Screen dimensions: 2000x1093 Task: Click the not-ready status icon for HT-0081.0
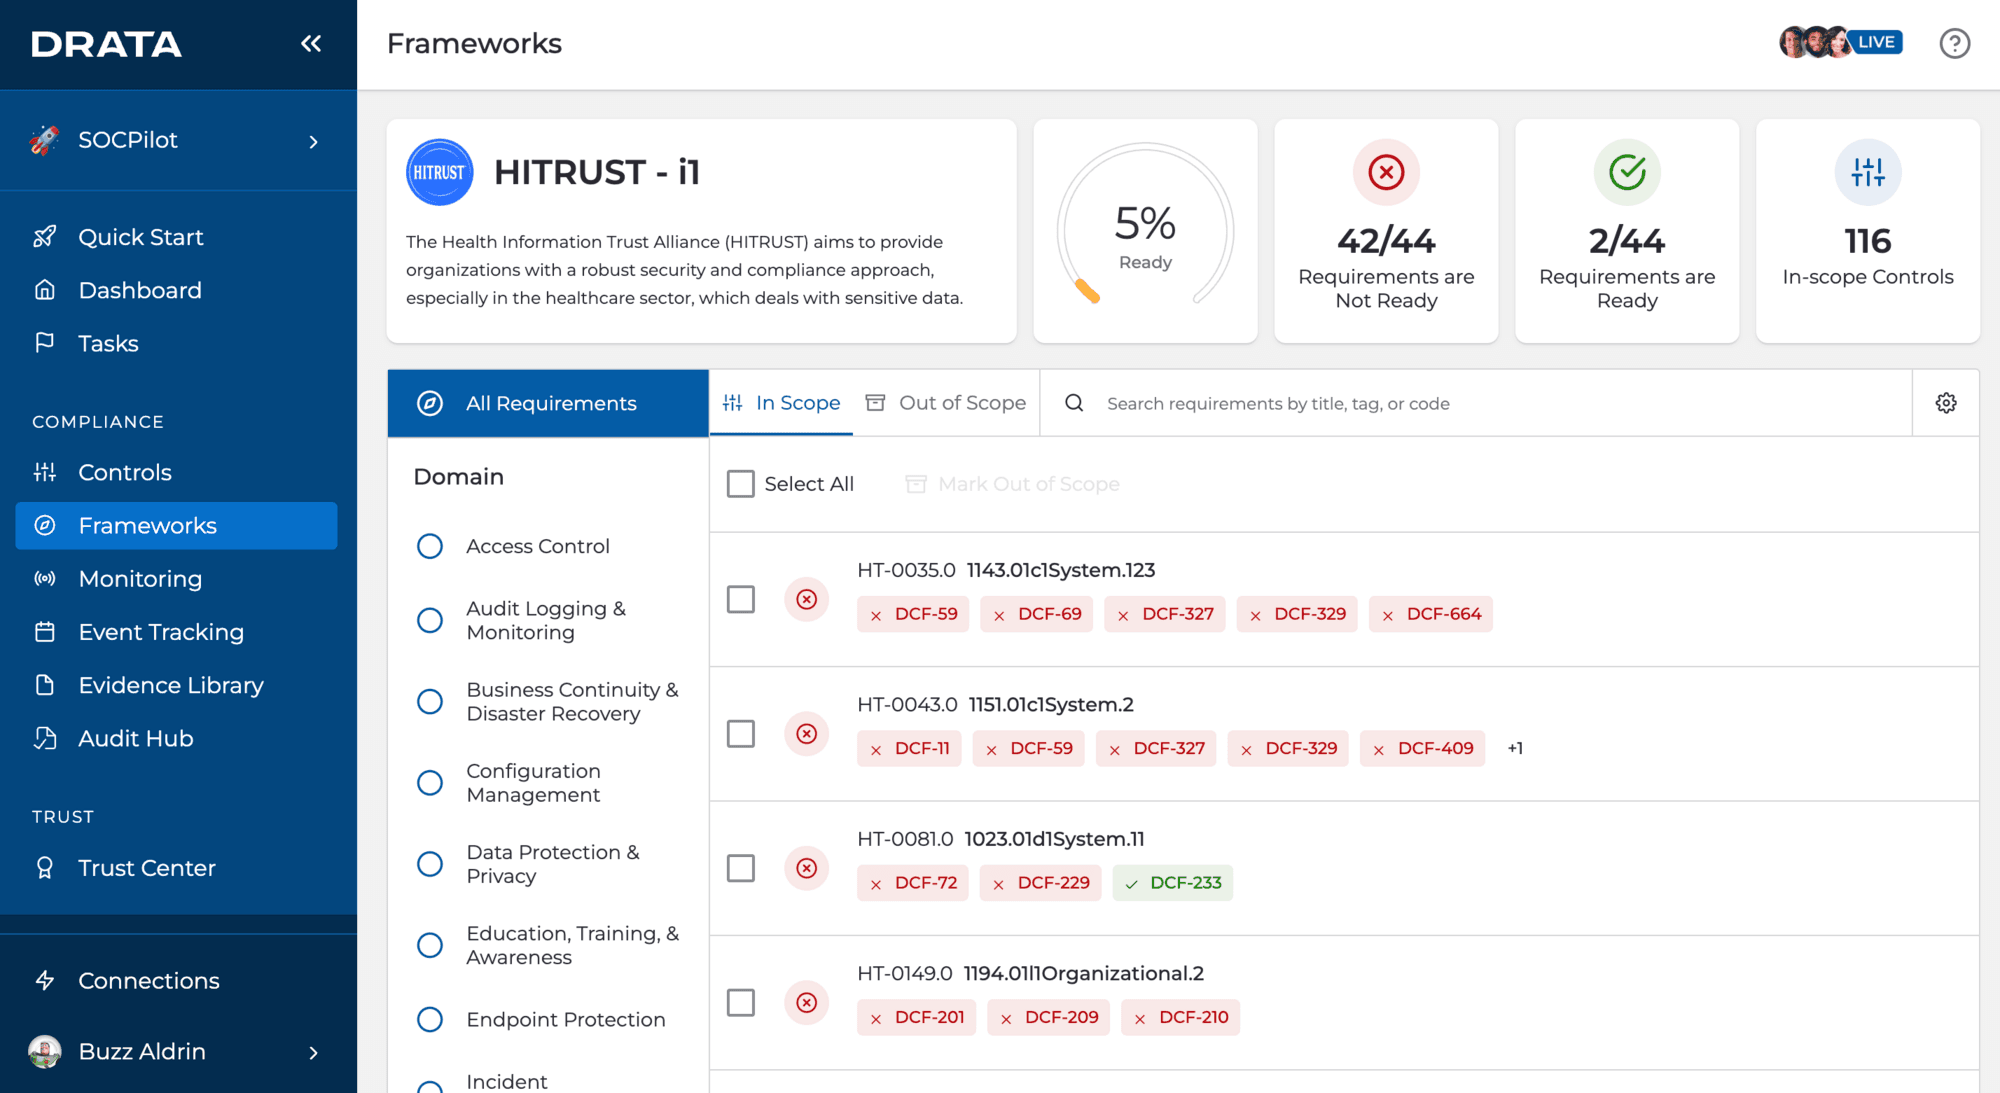click(807, 868)
